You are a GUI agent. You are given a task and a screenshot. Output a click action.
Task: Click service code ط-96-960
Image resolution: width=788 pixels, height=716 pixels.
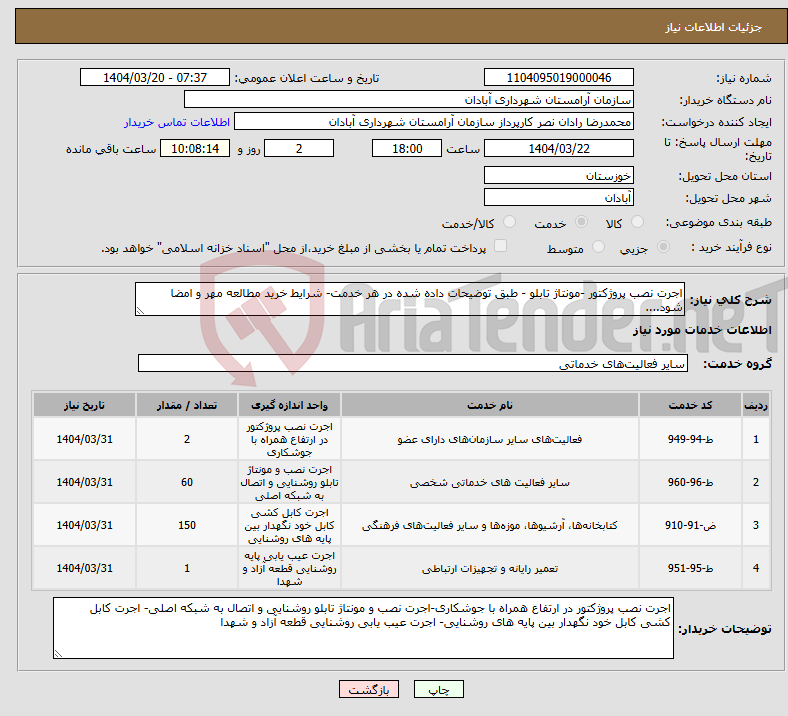690,482
